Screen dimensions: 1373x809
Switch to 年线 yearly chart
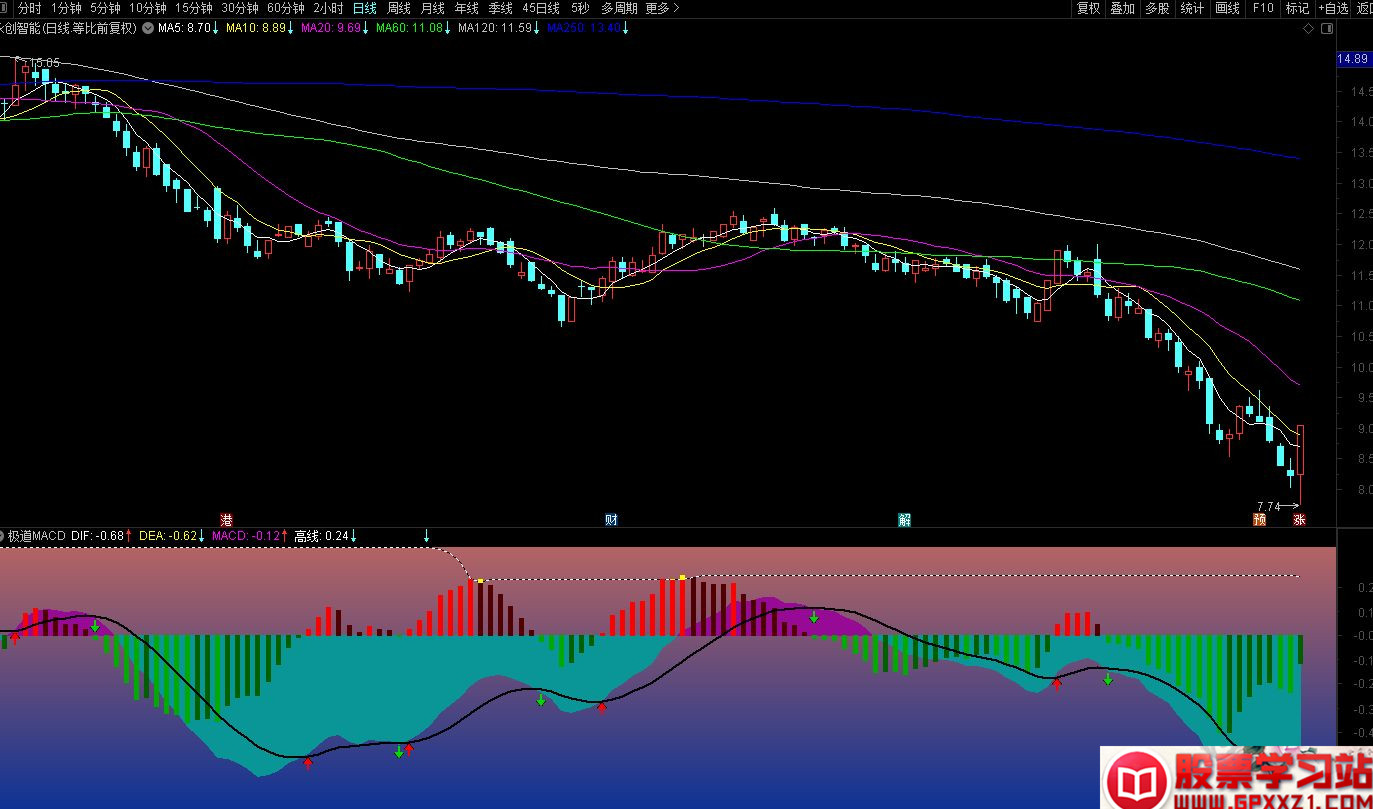466,8
